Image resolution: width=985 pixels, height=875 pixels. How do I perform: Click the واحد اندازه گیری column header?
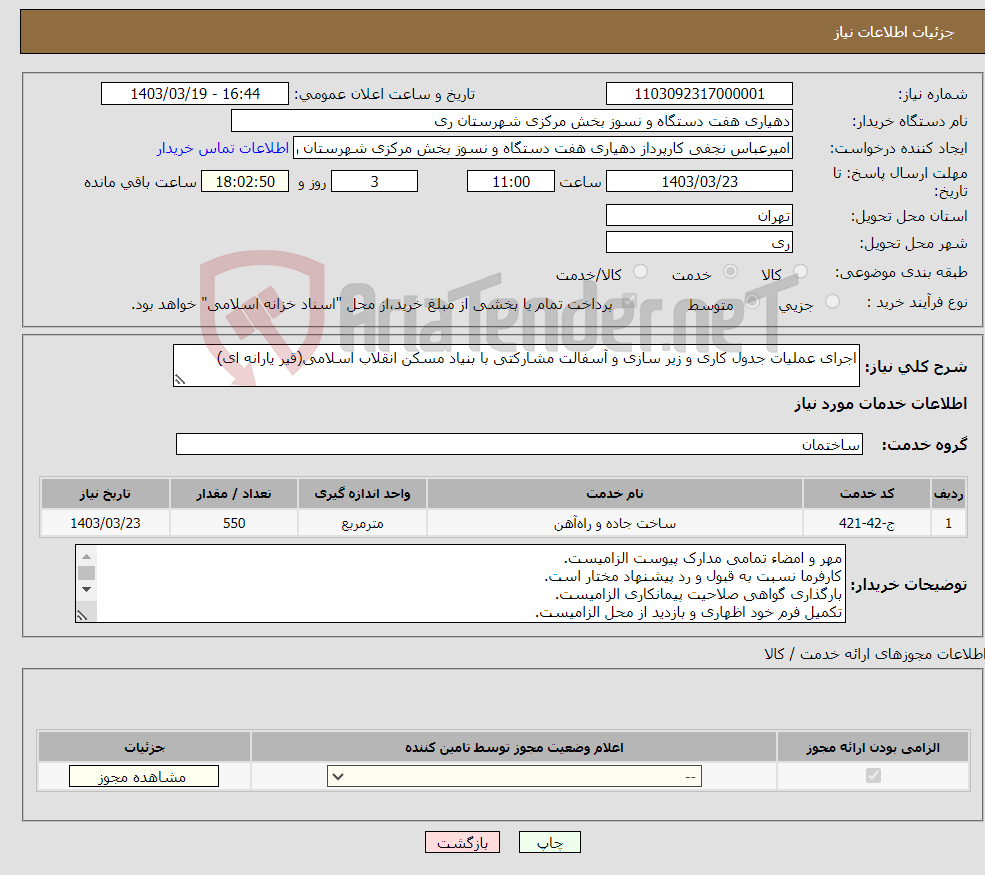(x=362, y=494)
